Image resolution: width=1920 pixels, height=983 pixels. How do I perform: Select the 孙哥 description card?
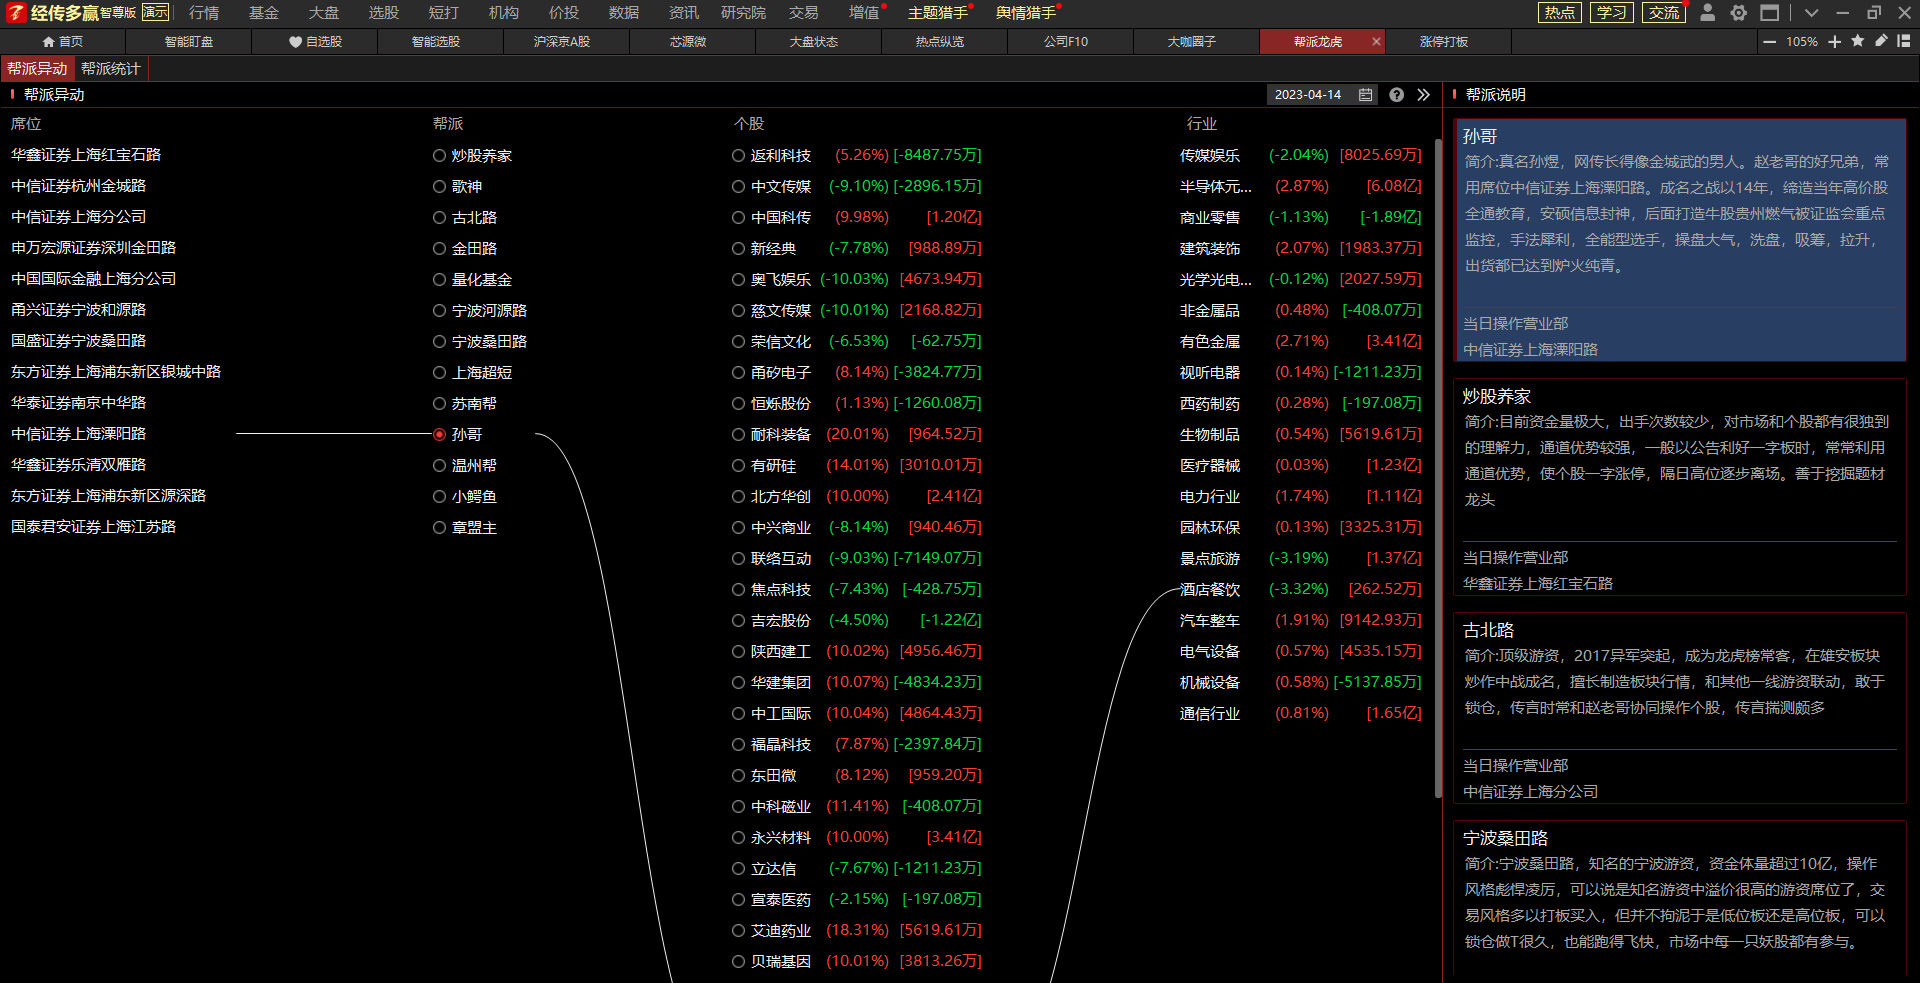point(1680,241)
